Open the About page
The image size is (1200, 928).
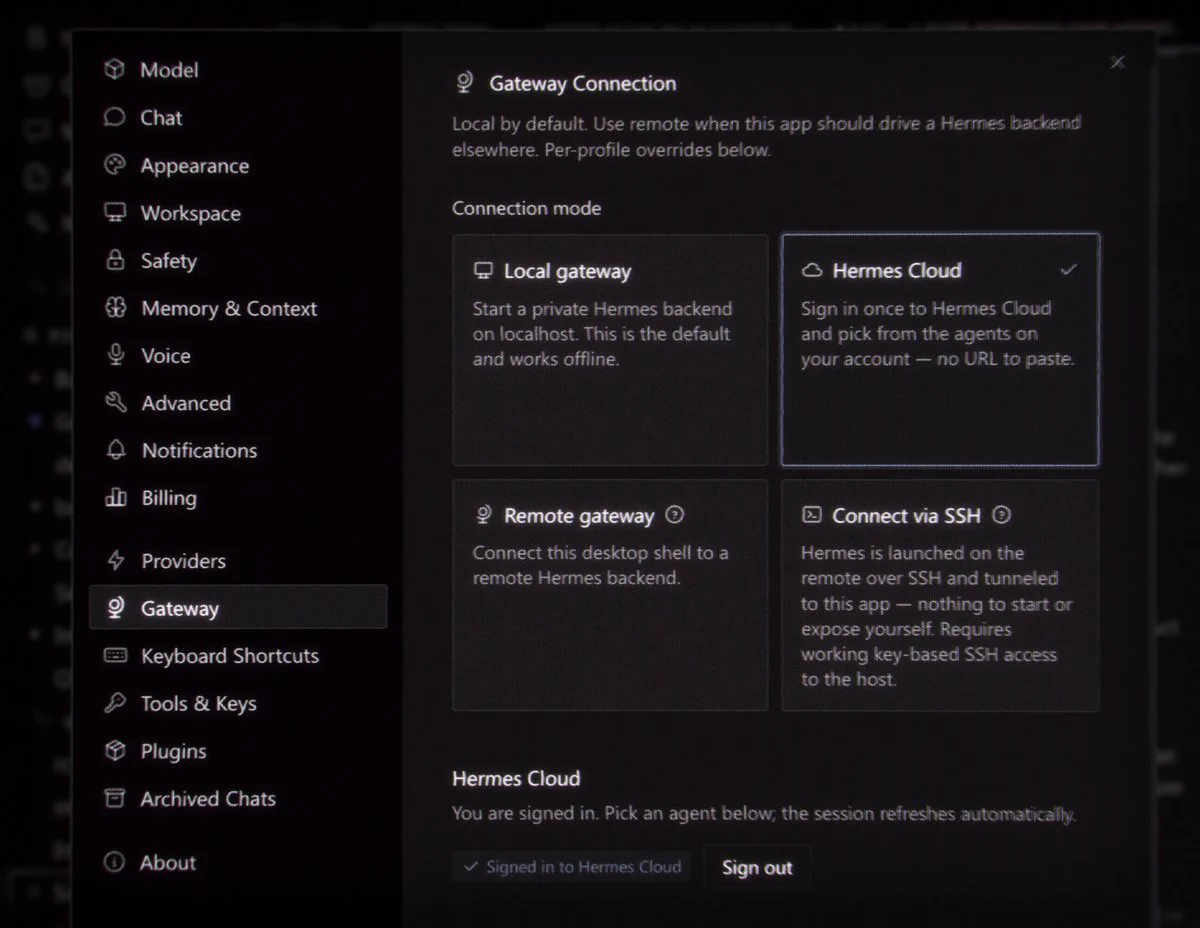[238, 862]
